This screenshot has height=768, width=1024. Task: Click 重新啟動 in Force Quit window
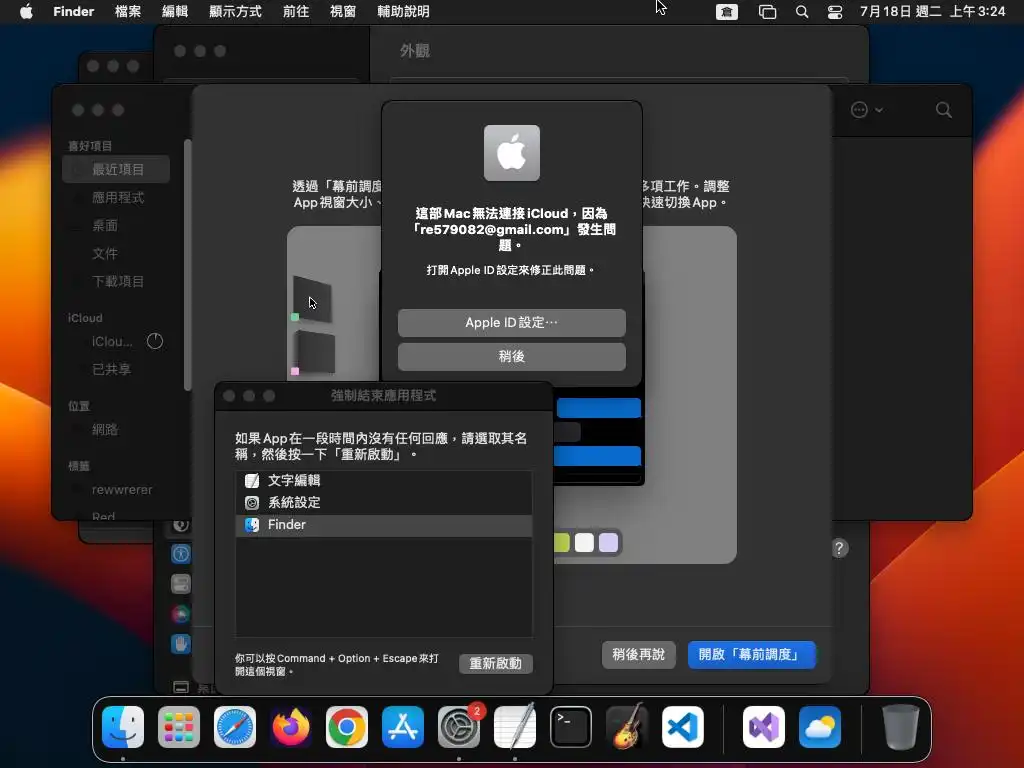[x=496, y=664]
